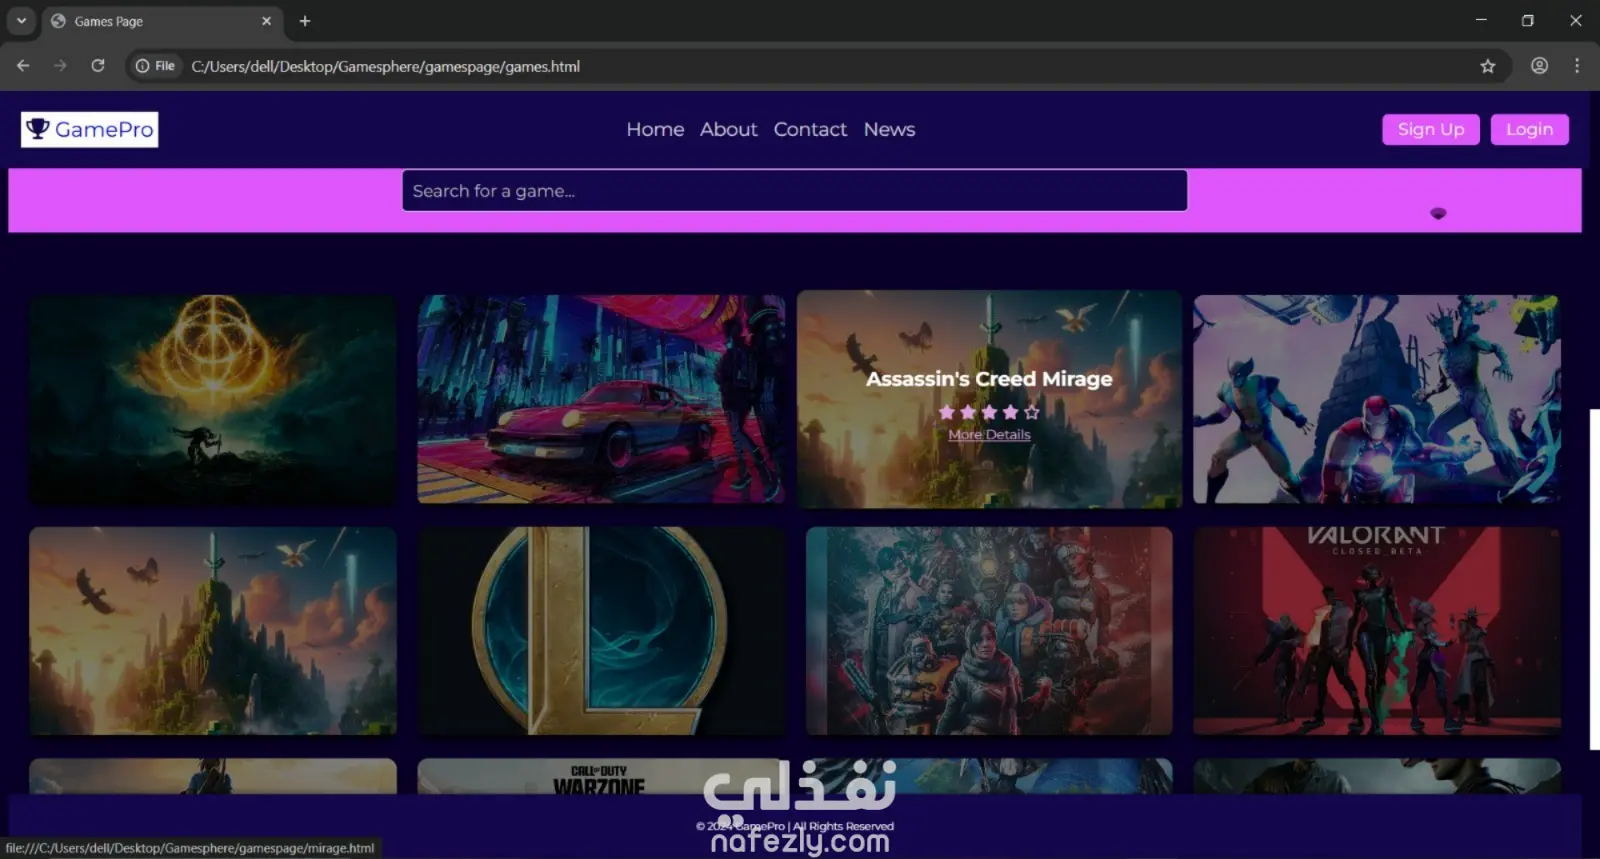Reload the Games Page
The width and height of the screenshot is (1600, 859).
tap(98, 66)
